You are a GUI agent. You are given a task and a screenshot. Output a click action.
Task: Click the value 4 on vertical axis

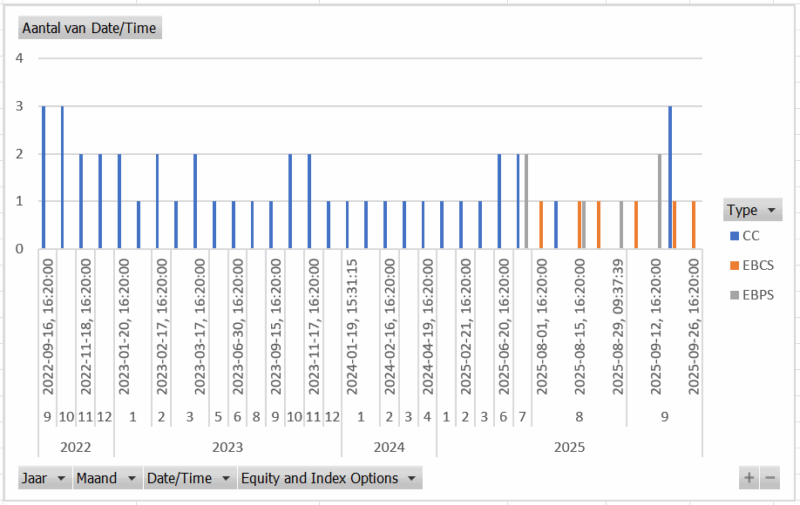19,58
